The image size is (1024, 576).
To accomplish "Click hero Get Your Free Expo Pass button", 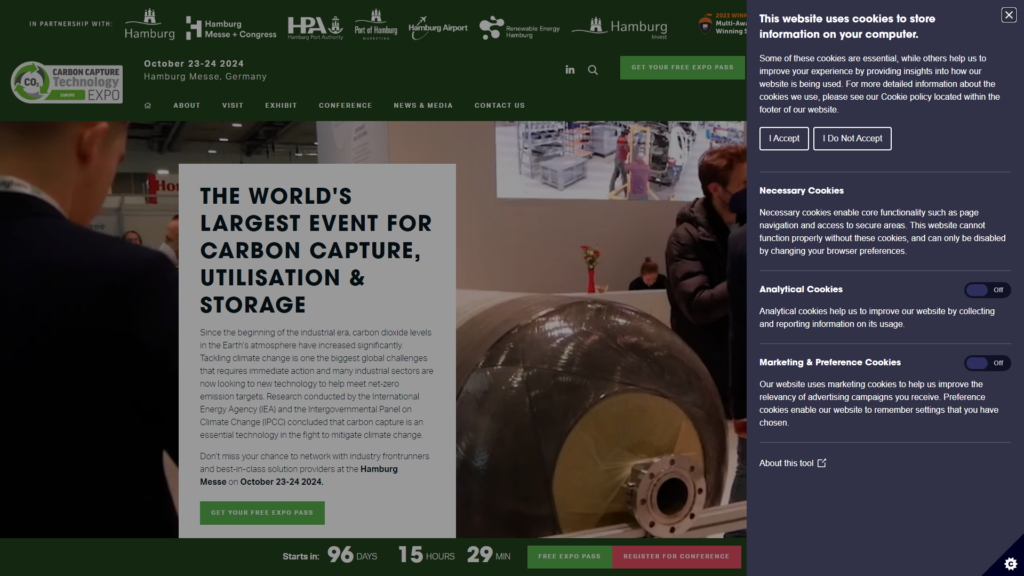I will [262, 513].
